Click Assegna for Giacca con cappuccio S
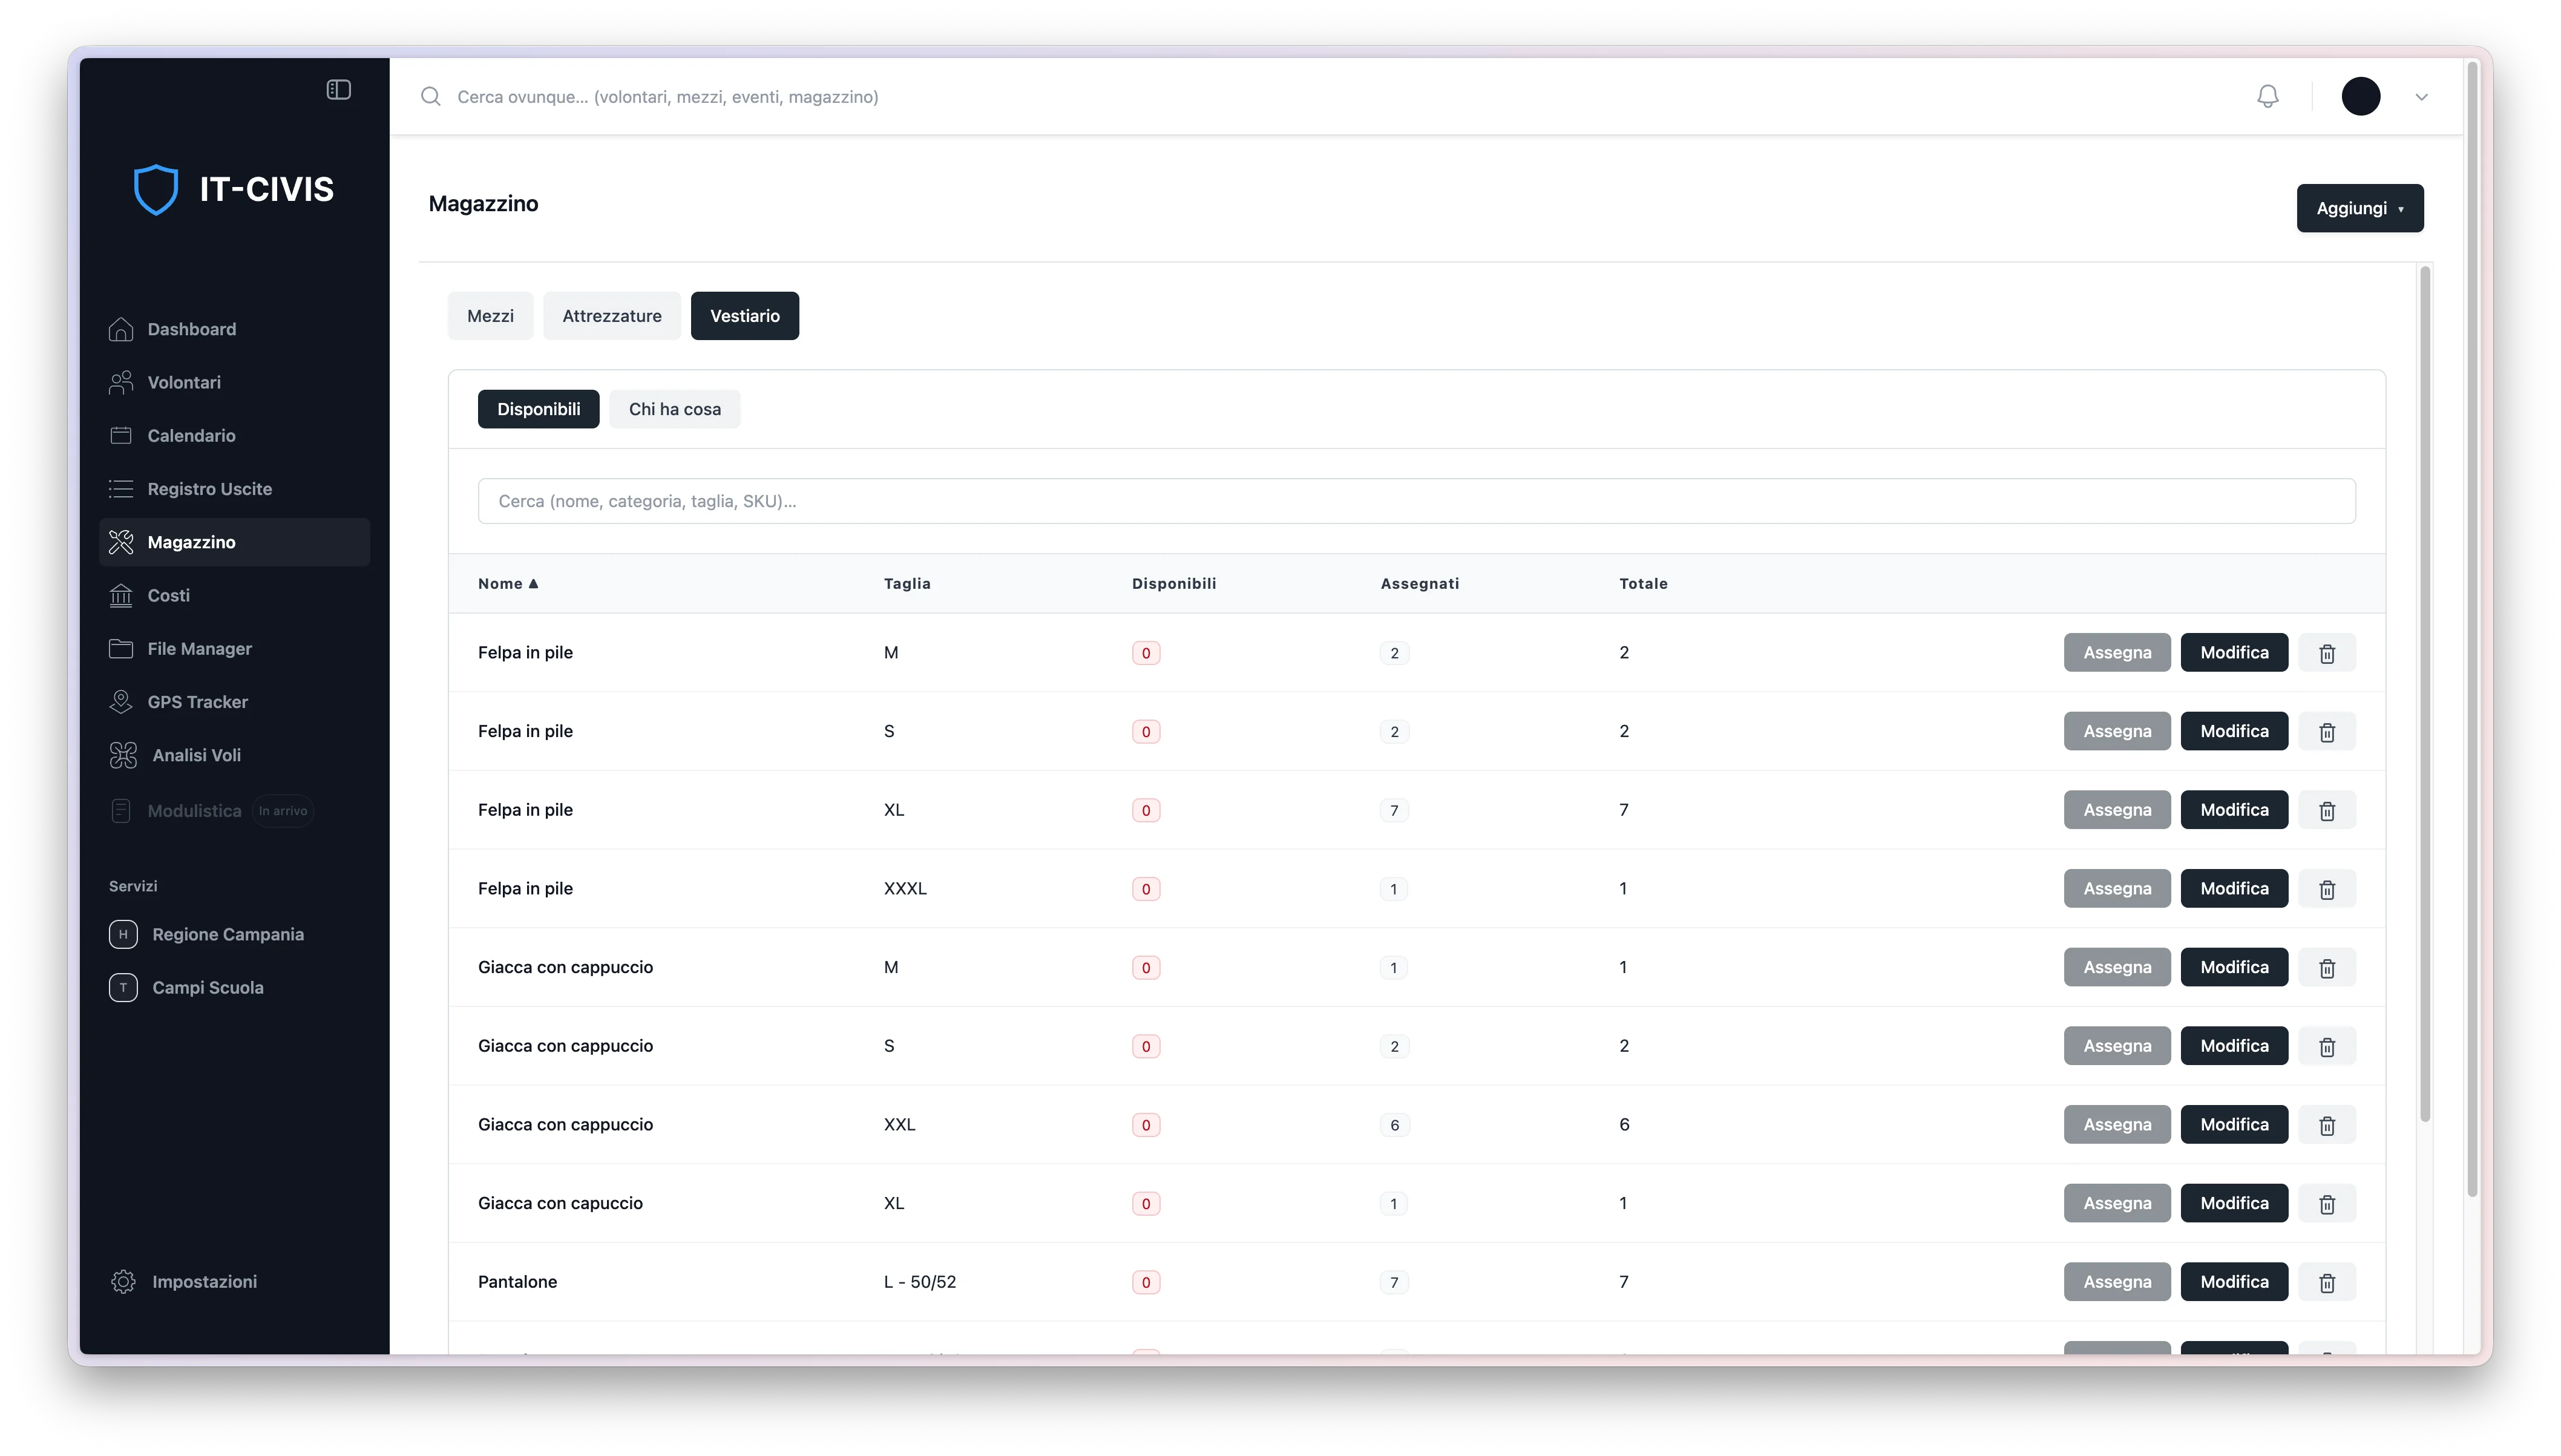Viewport: 2561px width, 1456px height. click(x=2116, y=1046)
